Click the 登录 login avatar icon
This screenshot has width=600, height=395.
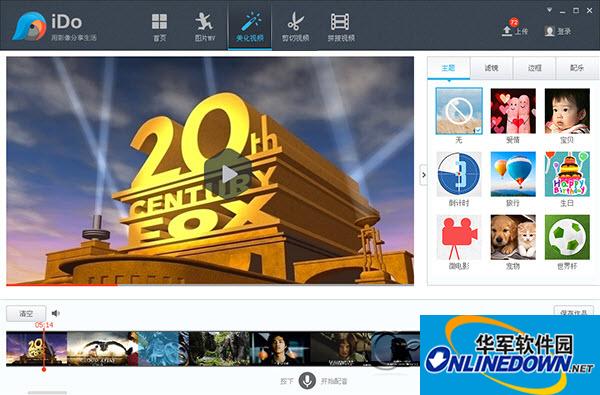click(x=549, y=31)
